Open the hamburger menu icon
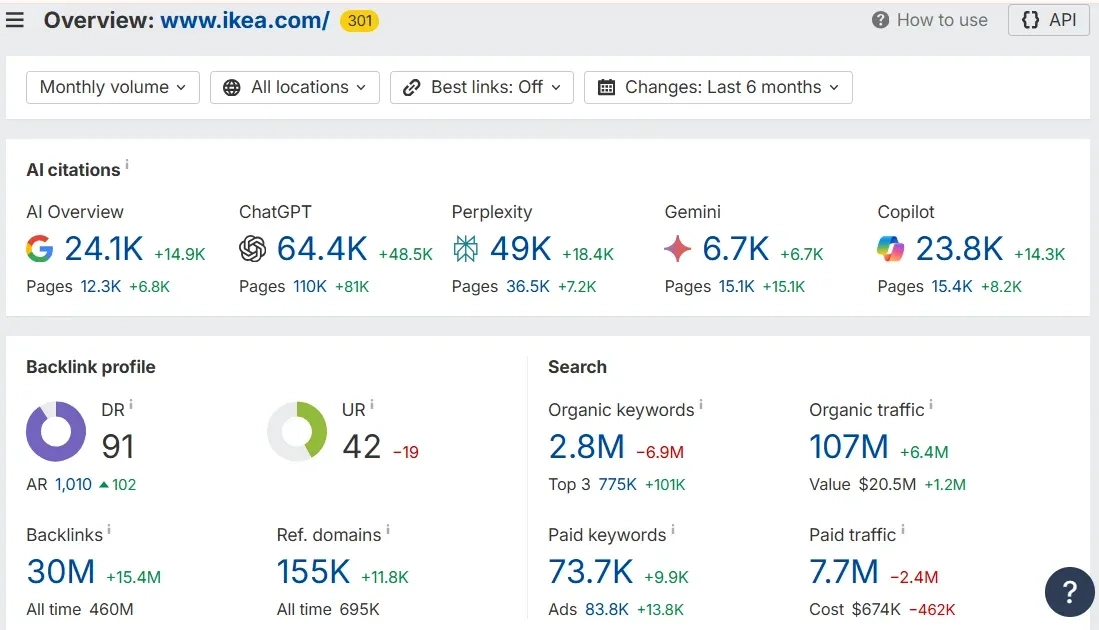 15,20
